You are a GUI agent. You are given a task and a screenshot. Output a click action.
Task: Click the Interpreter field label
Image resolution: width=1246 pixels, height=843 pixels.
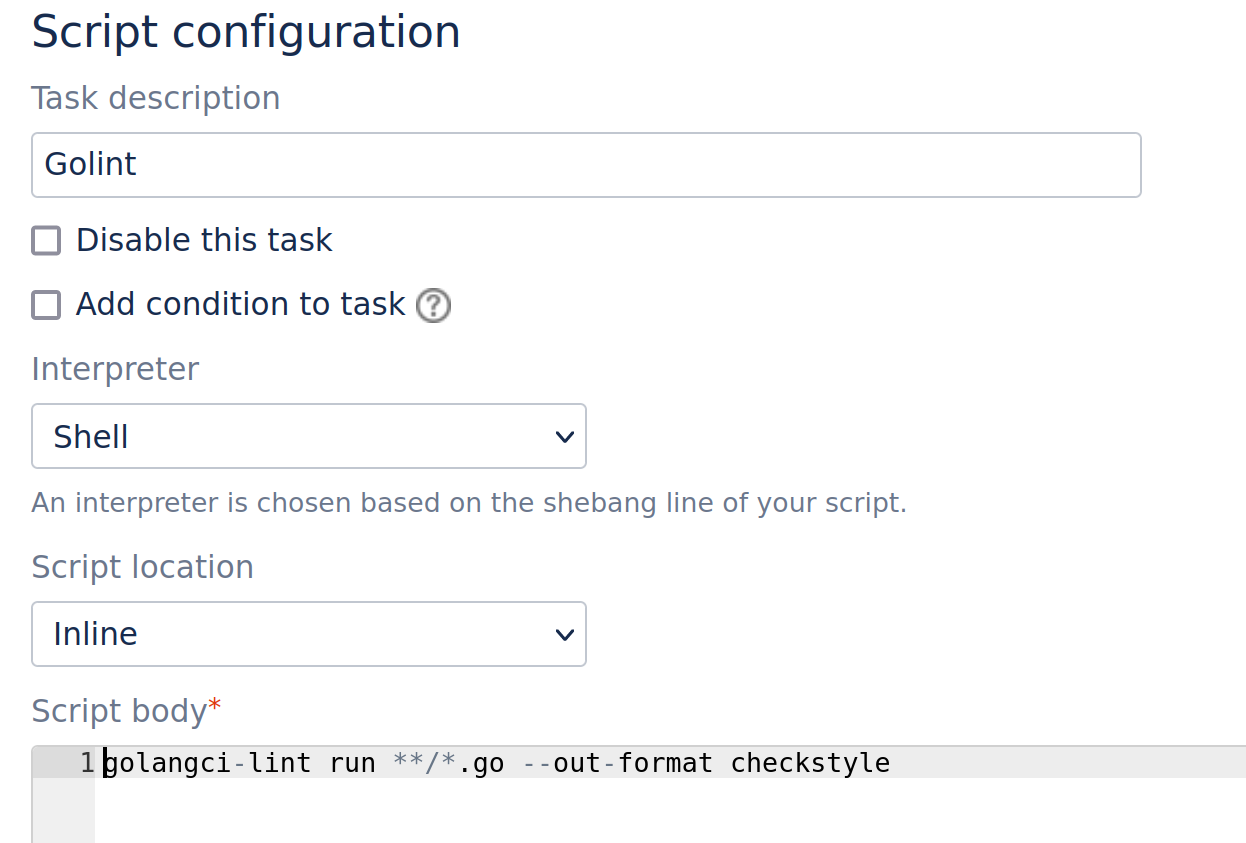(115, 370)
